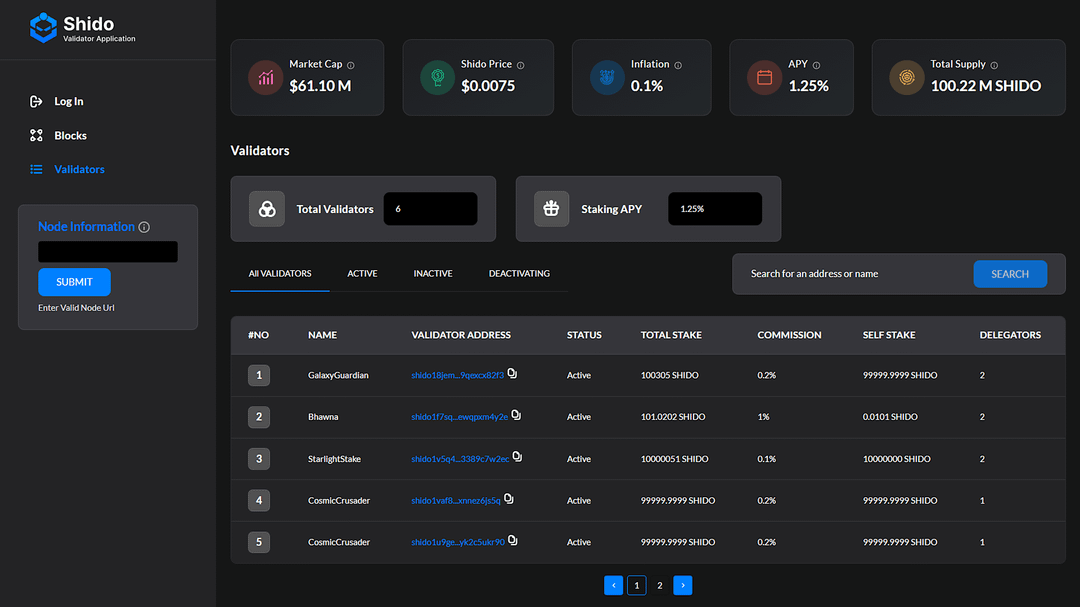Go to the previous page of validators
This screenshot has width=1080, height=607.
[x=613, y=585]
